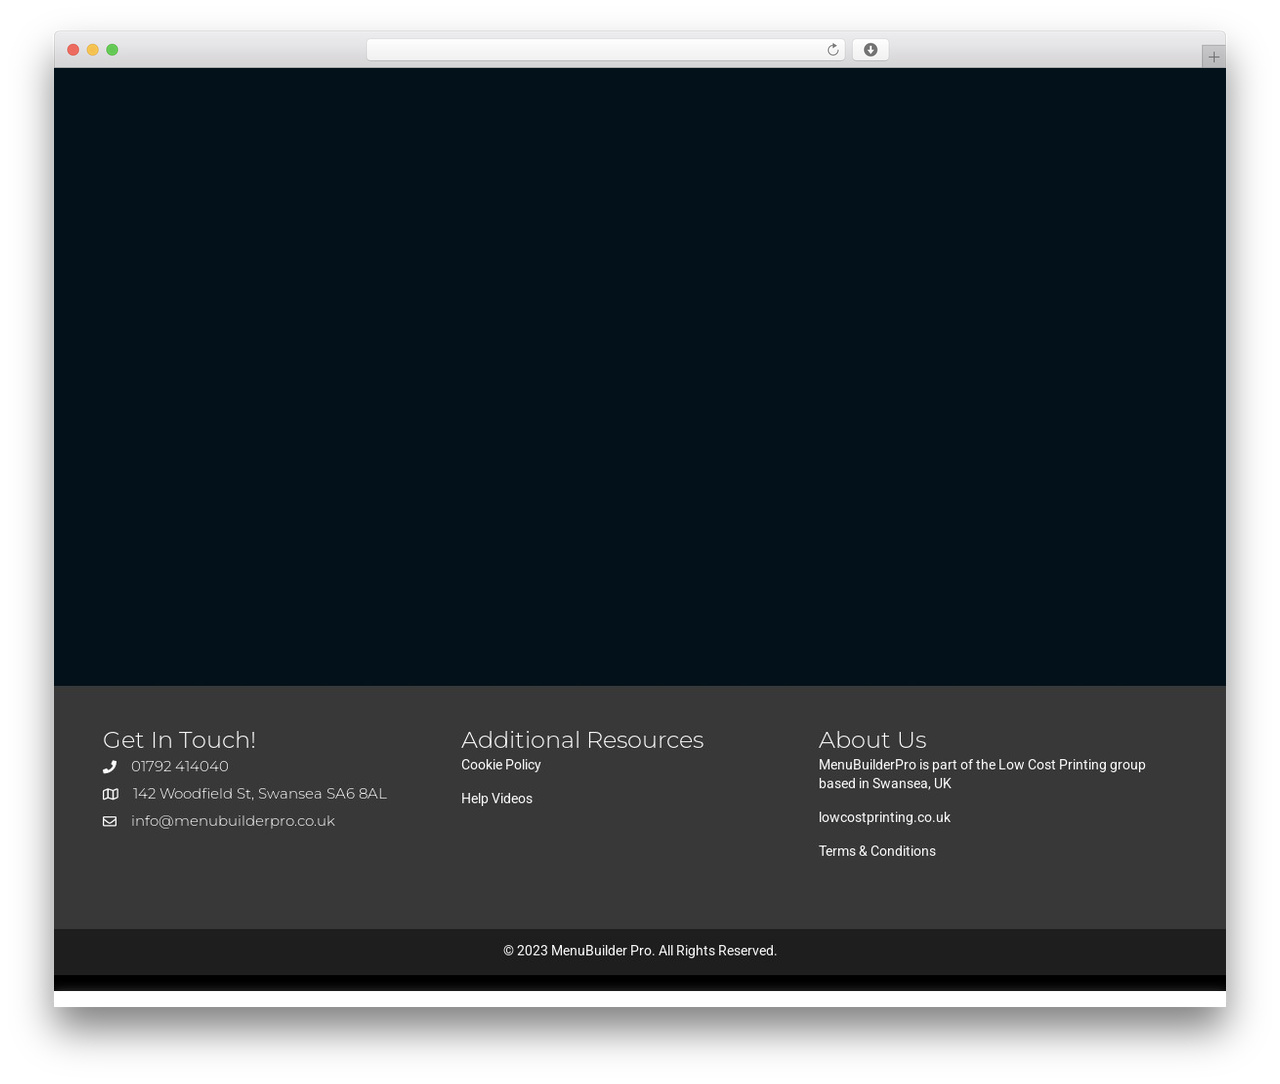The width and height of the screenshot is (1280, 1084).
Task: Click the 2023 MenuBuilder Pro copyright text
Action: (640, 951)
